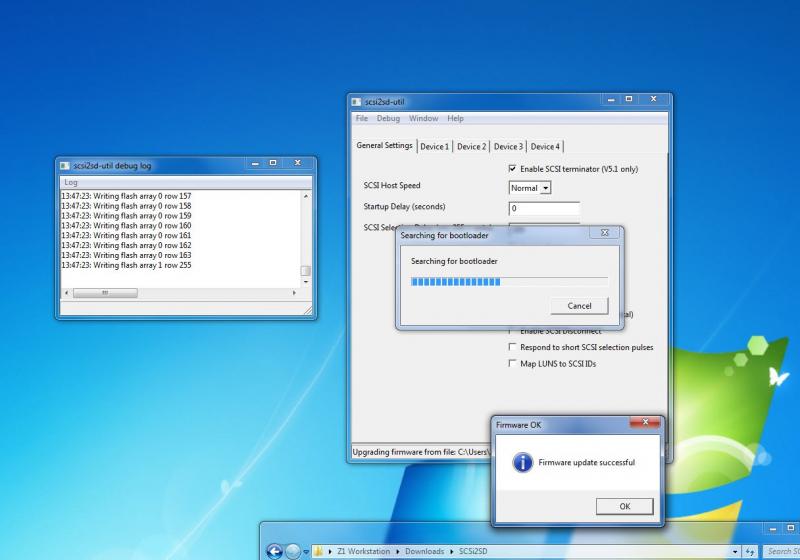
Task: Switch to the Device 2 tab
Action: 471,146
